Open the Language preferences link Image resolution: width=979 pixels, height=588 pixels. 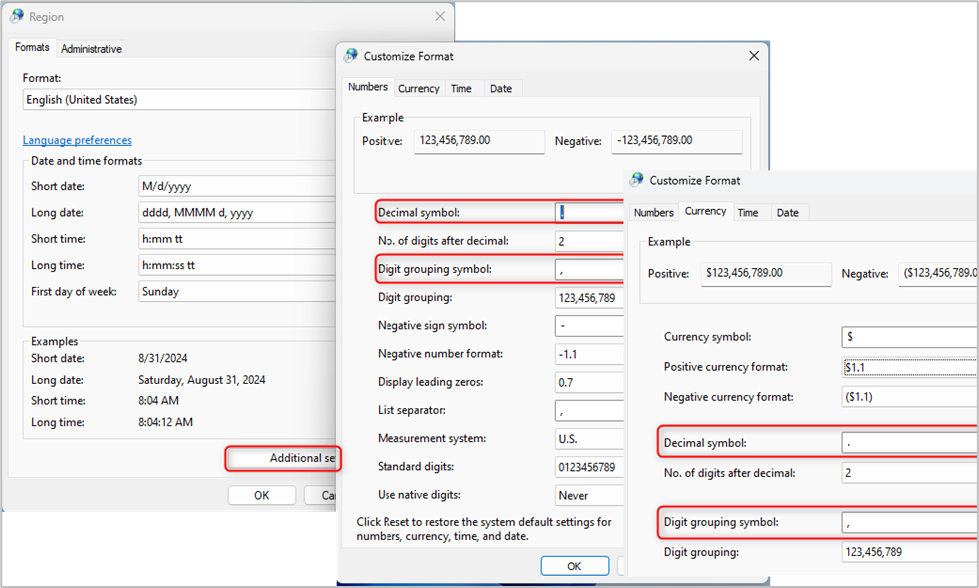point(77,141)
